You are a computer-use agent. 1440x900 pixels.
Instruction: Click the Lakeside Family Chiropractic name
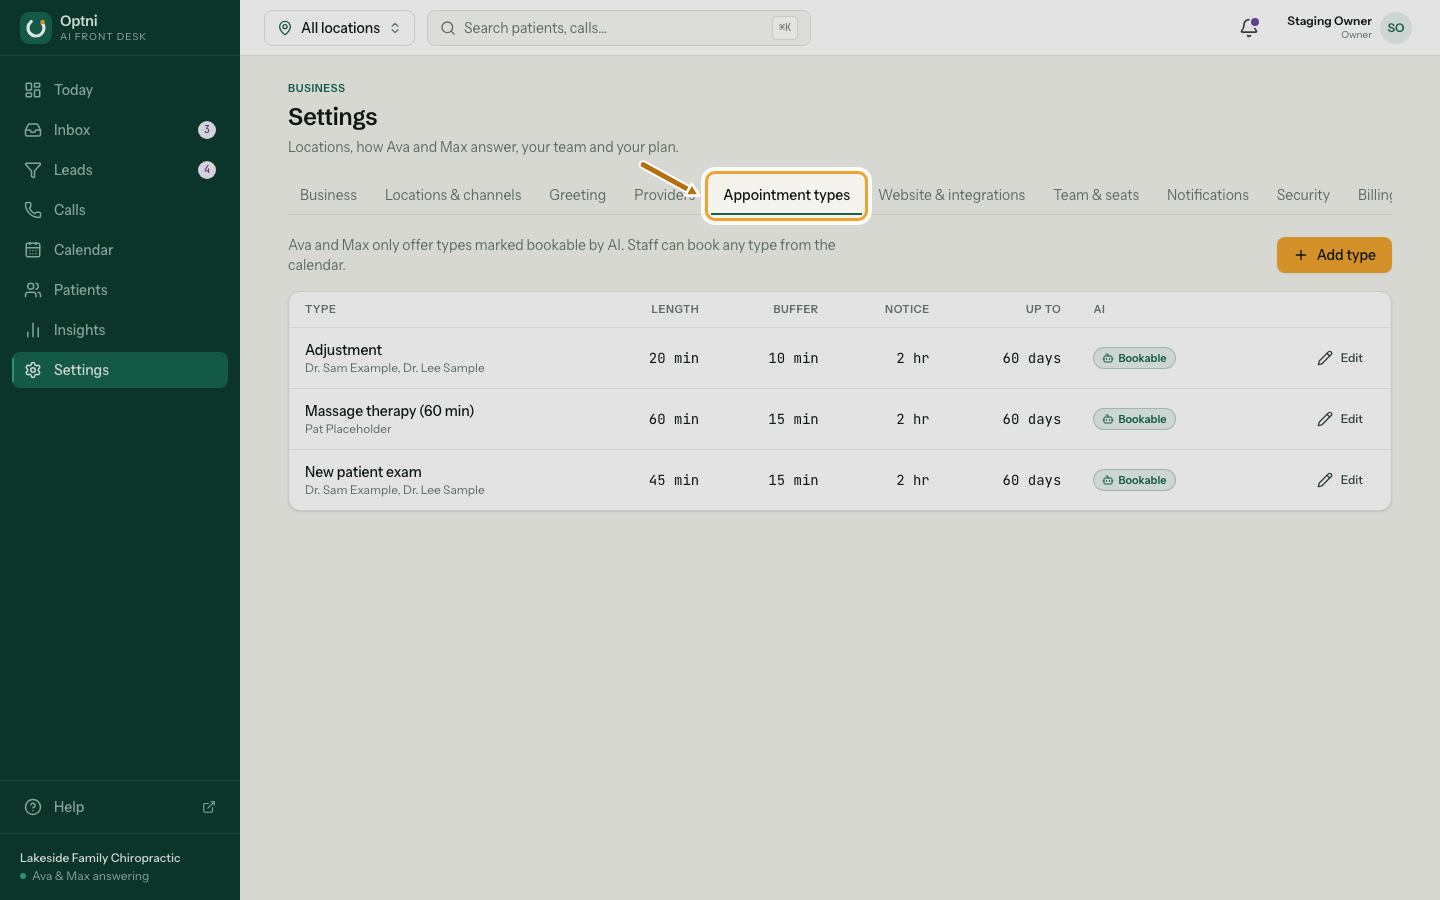(x=100, y=858)
